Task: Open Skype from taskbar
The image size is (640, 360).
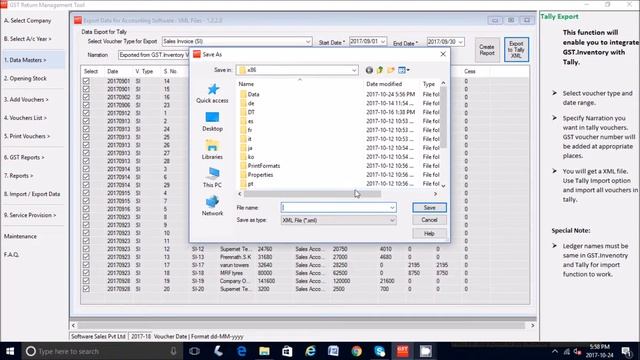Action: pos(380,351)
